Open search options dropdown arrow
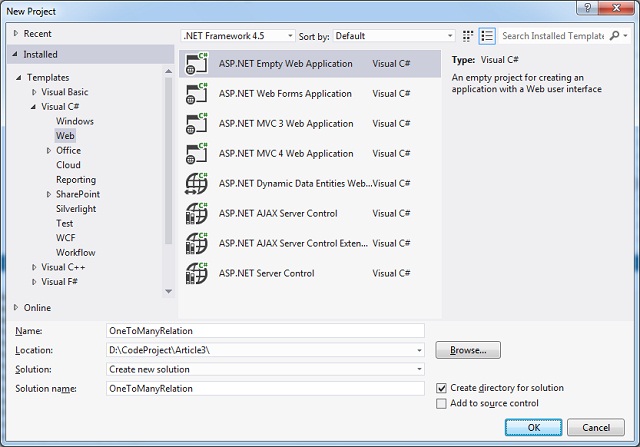Viewport: 640px width, 447px height. [x=625, y=36]
